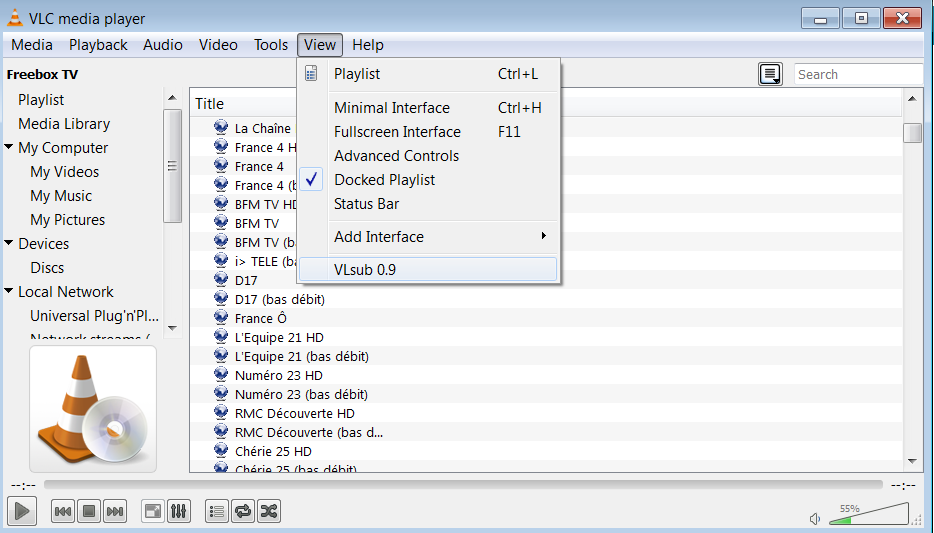
Task: Toggle fullscreen video button
Action: (x=153, y=511)
